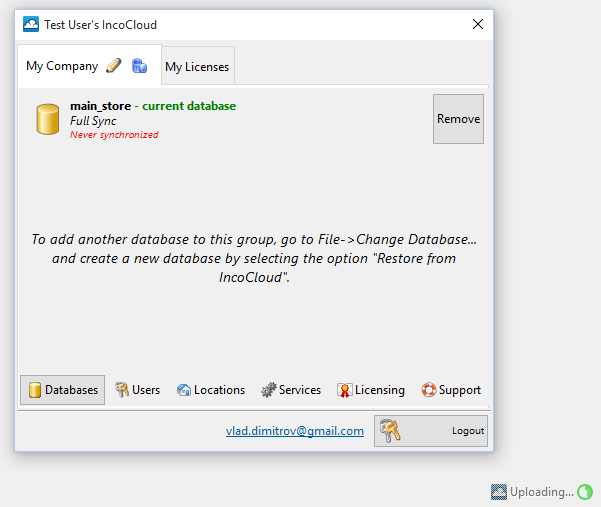Switch to the My Licenses tab
Viewport: 601px width, 507px height.
[198, 66]
